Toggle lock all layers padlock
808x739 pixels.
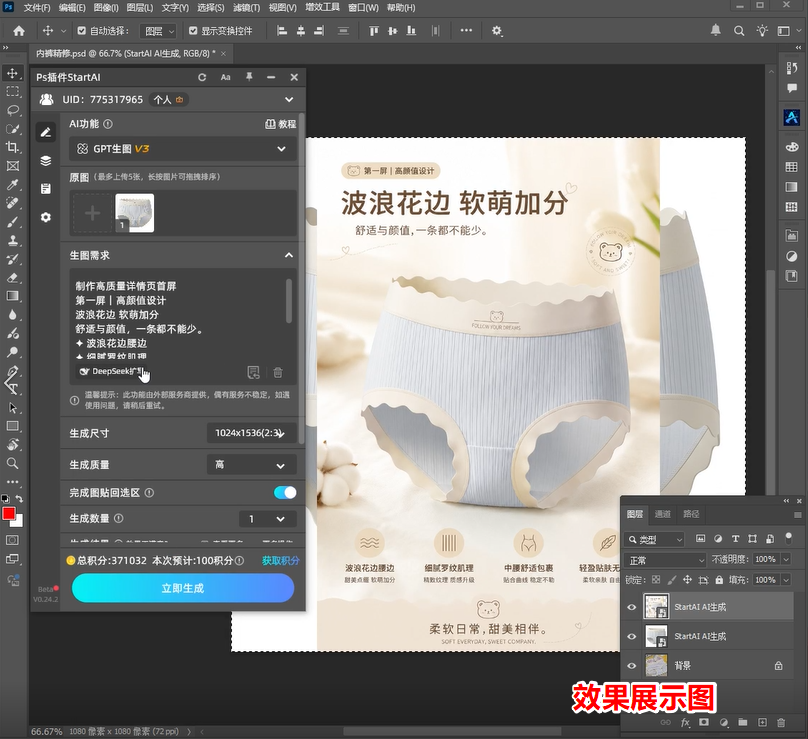click(x=719, y=580)
